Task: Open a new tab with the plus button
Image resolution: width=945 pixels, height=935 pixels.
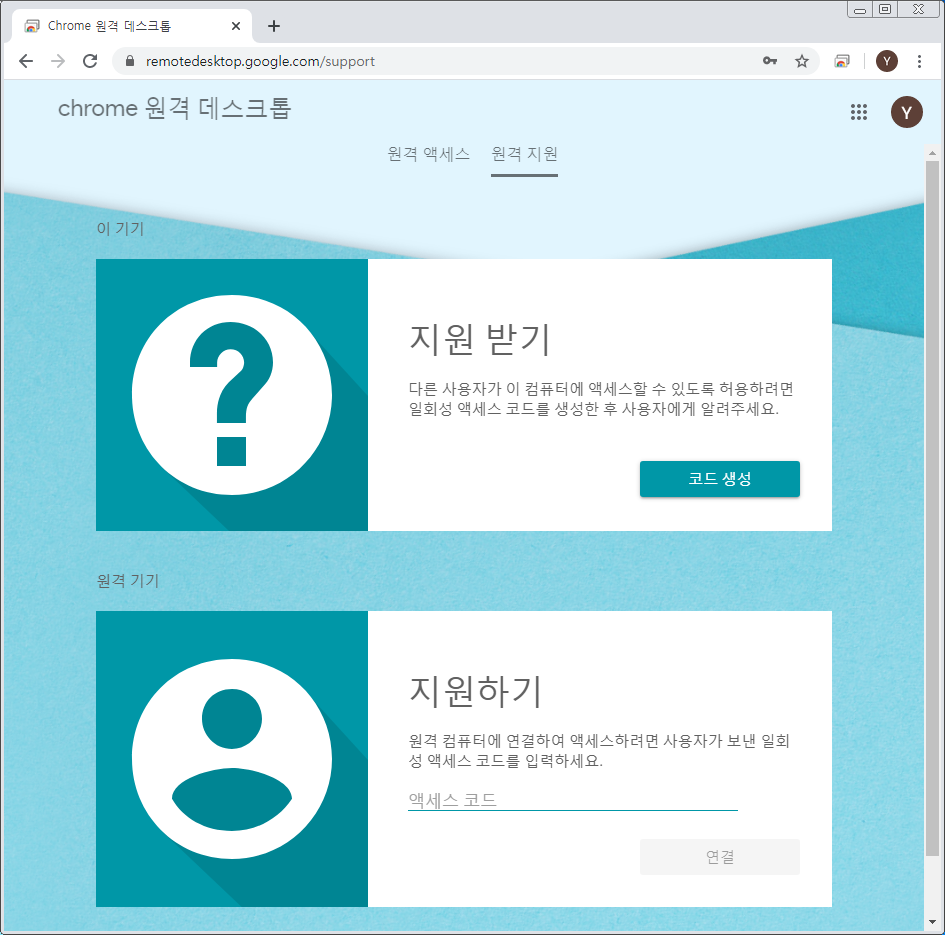Action: click(274, 26)
